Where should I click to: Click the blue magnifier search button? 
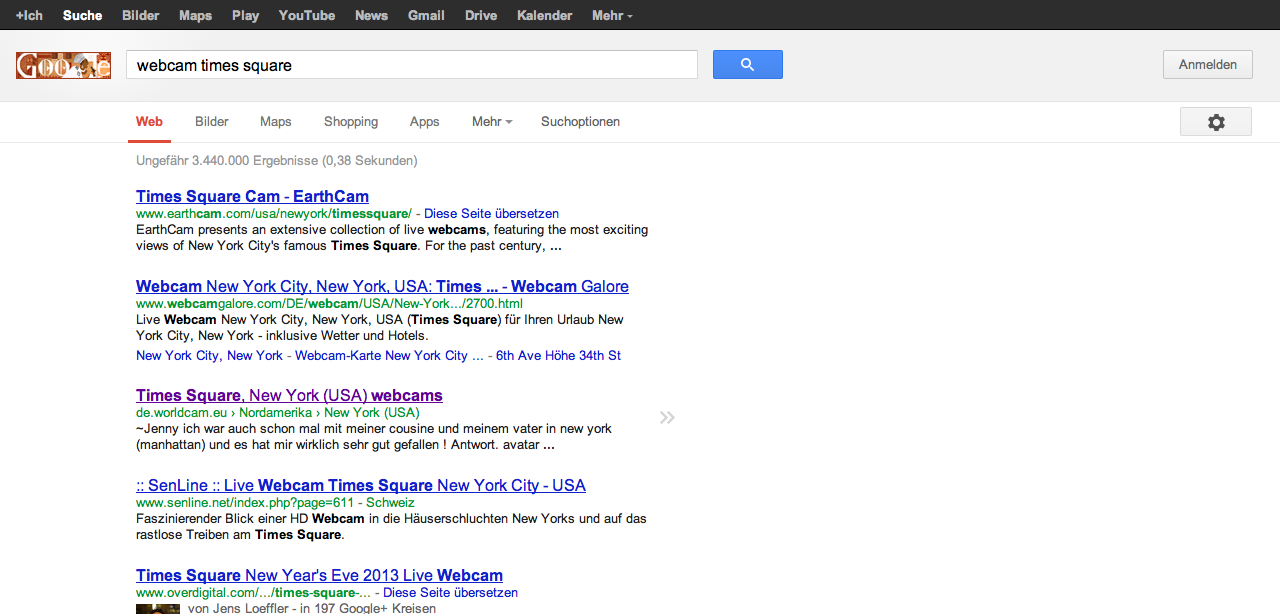pos(747,65)
